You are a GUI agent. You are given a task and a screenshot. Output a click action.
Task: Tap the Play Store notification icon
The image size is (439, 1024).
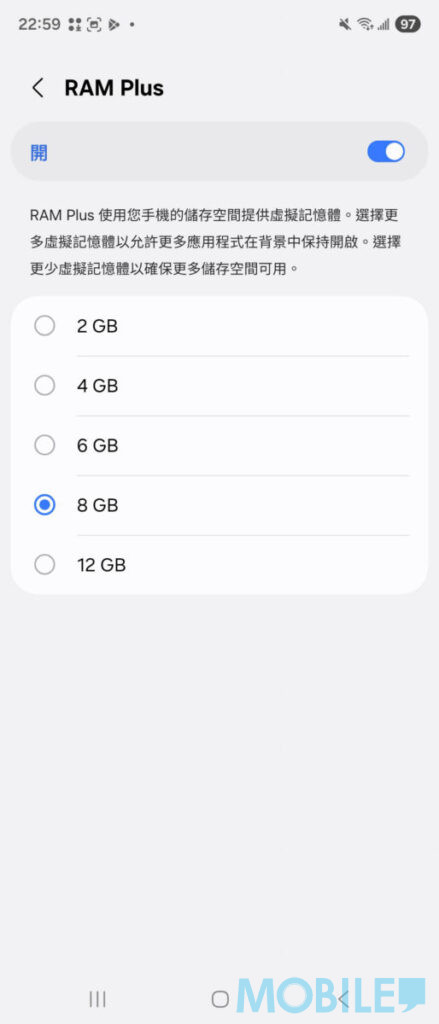point(114,25)
